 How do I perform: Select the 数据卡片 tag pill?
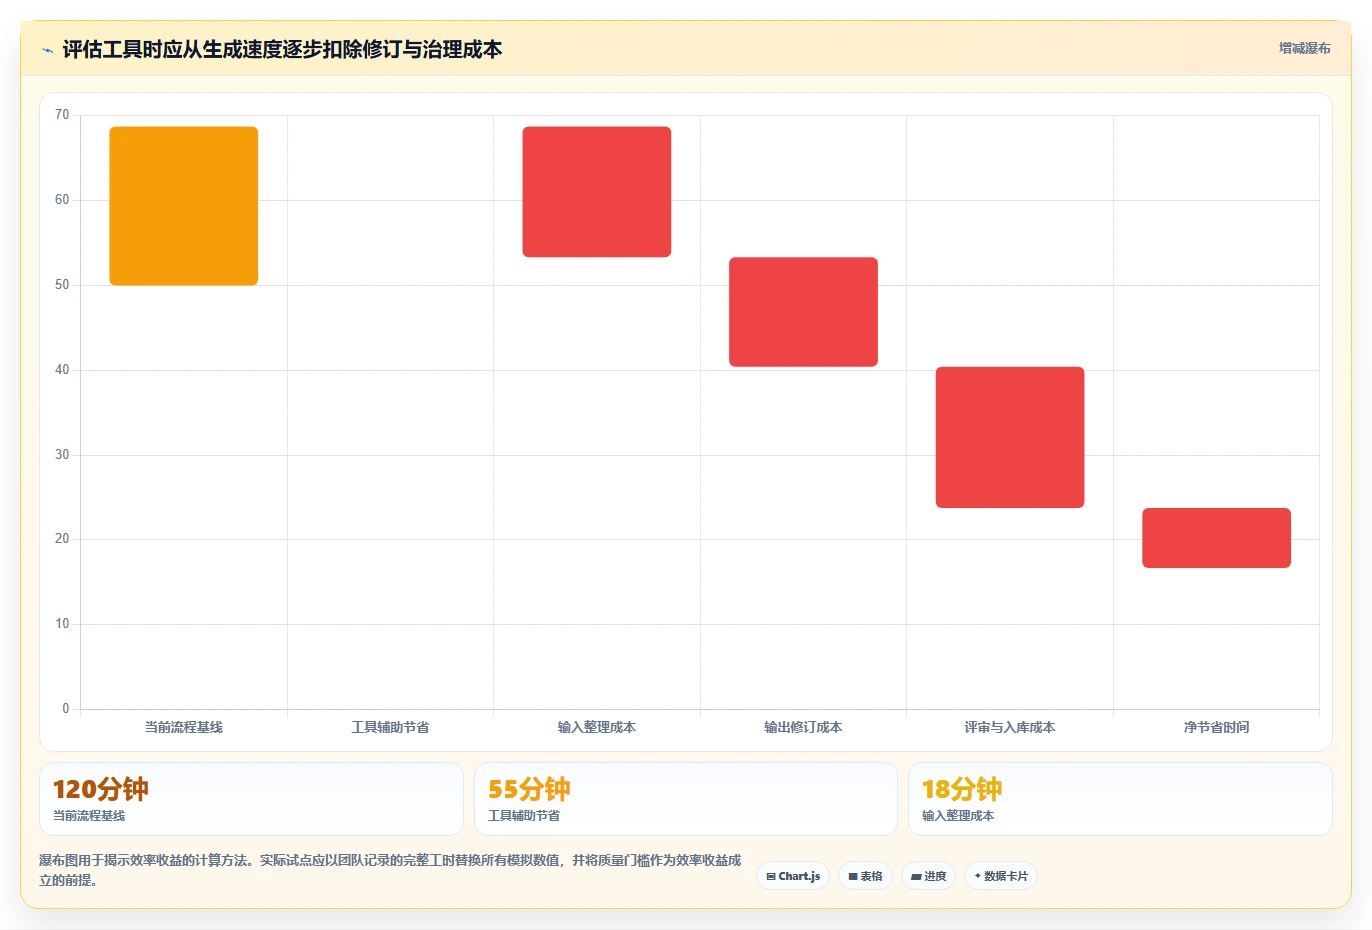[x=1001, y=876]
